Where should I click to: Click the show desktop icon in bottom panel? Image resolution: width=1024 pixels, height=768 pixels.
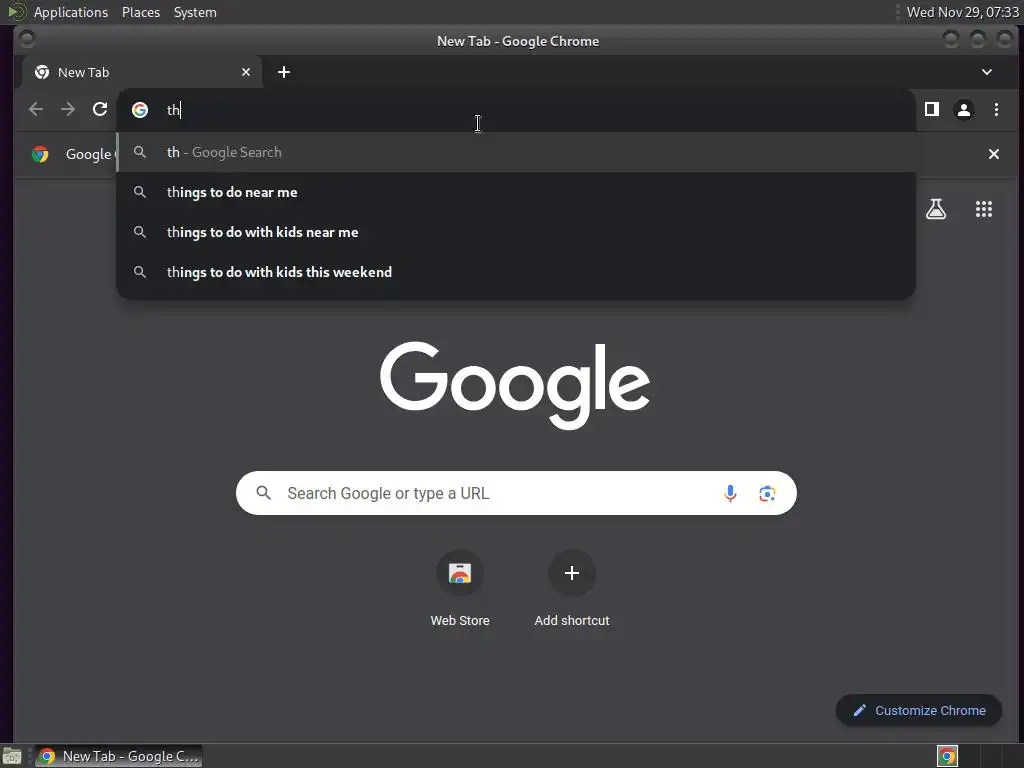coord(12,756)
